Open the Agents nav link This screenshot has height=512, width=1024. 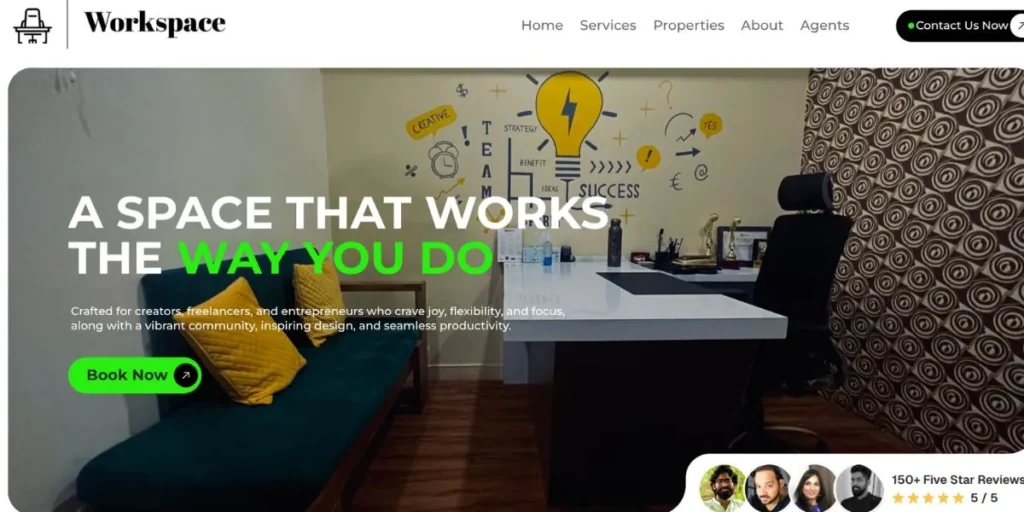pyautogui.click(x=824, y=25)
